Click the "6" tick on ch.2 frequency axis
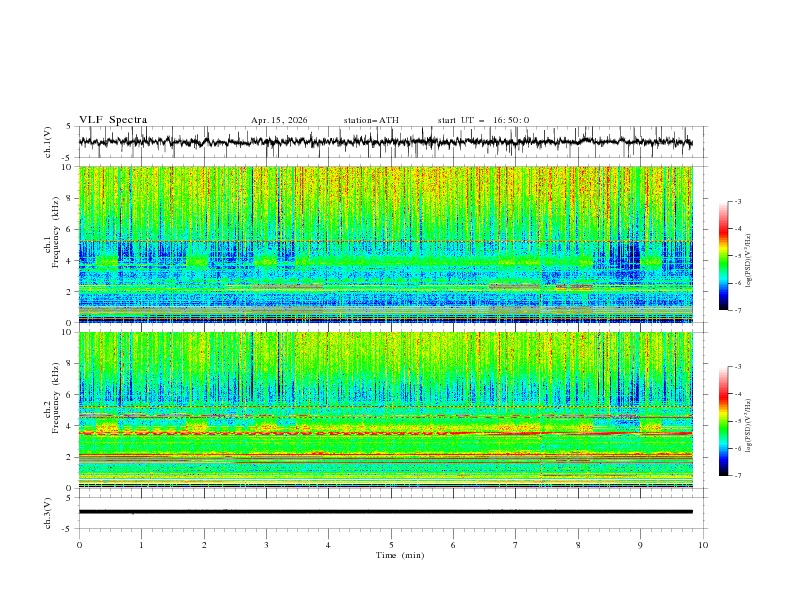This screenshot has width=792, height=612. click(70, 394)
